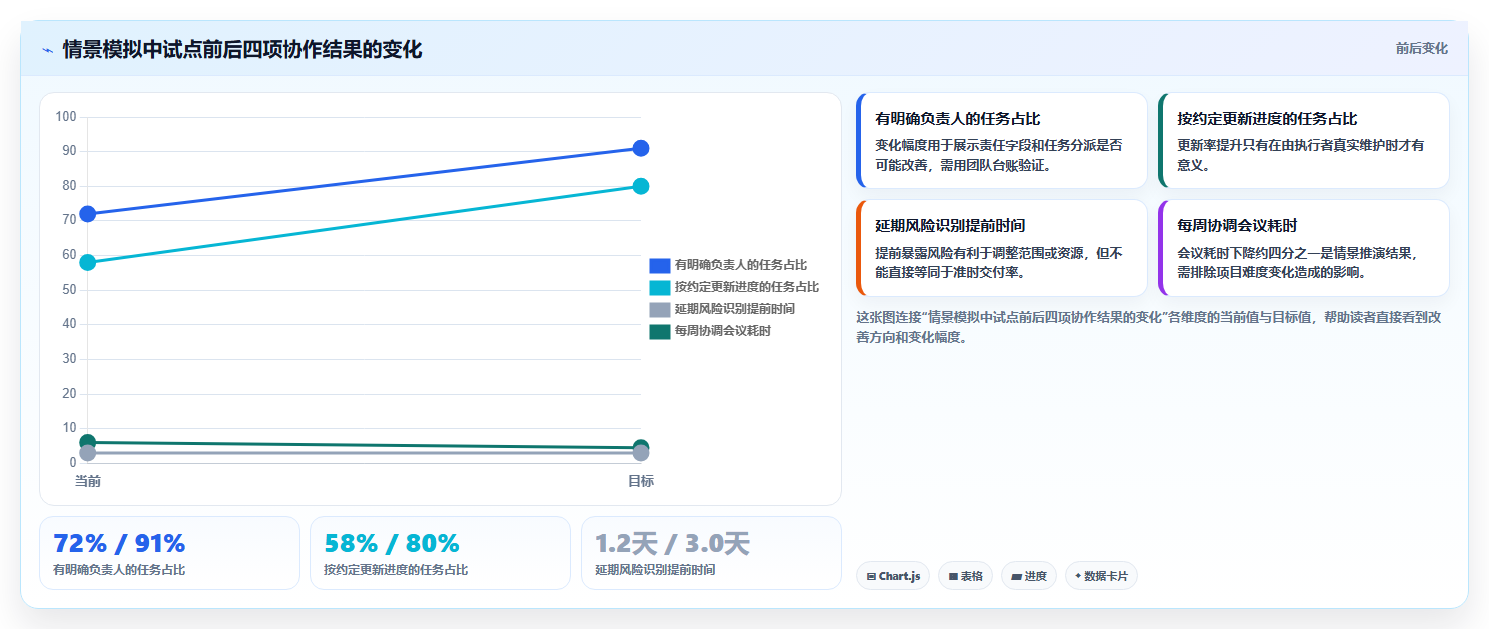The width and height of the screenshot is (1489, 629).
Task: Click the green data point at 当前
Action: point(88,442)
